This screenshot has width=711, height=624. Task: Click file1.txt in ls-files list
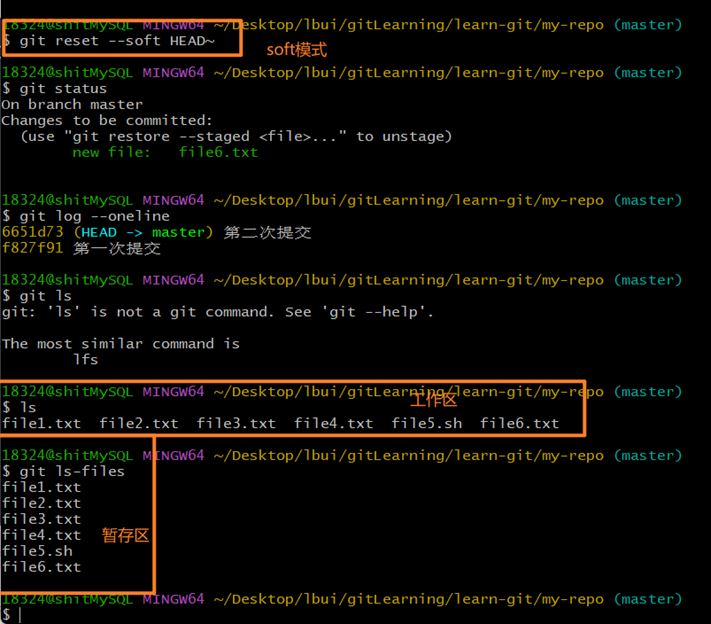pos(41,488)
